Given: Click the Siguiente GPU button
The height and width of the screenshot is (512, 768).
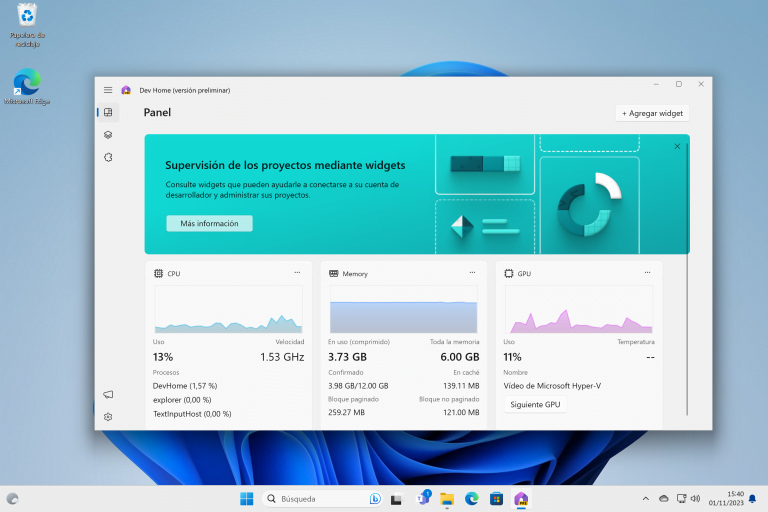Looking at the screenshot, I should [x=535, y=405].
